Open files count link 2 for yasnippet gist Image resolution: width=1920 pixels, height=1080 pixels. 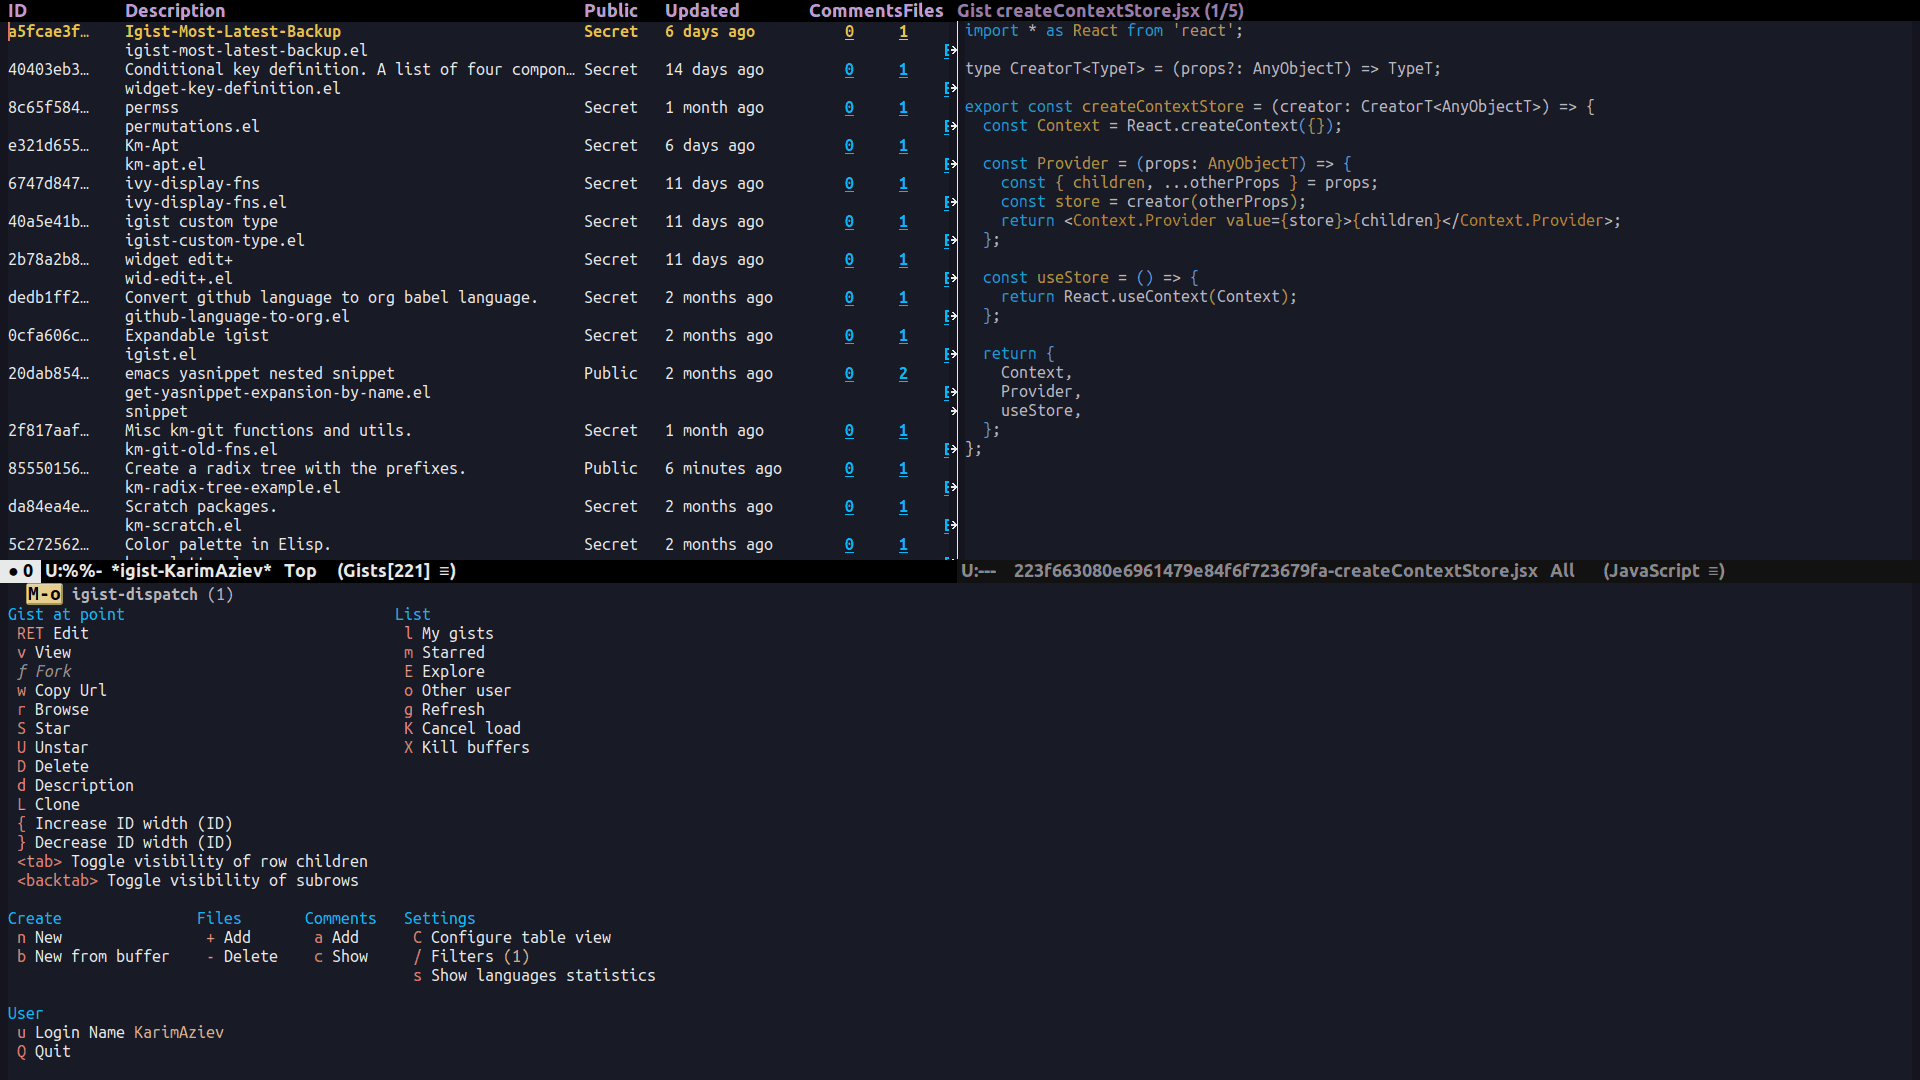(903, 374)
